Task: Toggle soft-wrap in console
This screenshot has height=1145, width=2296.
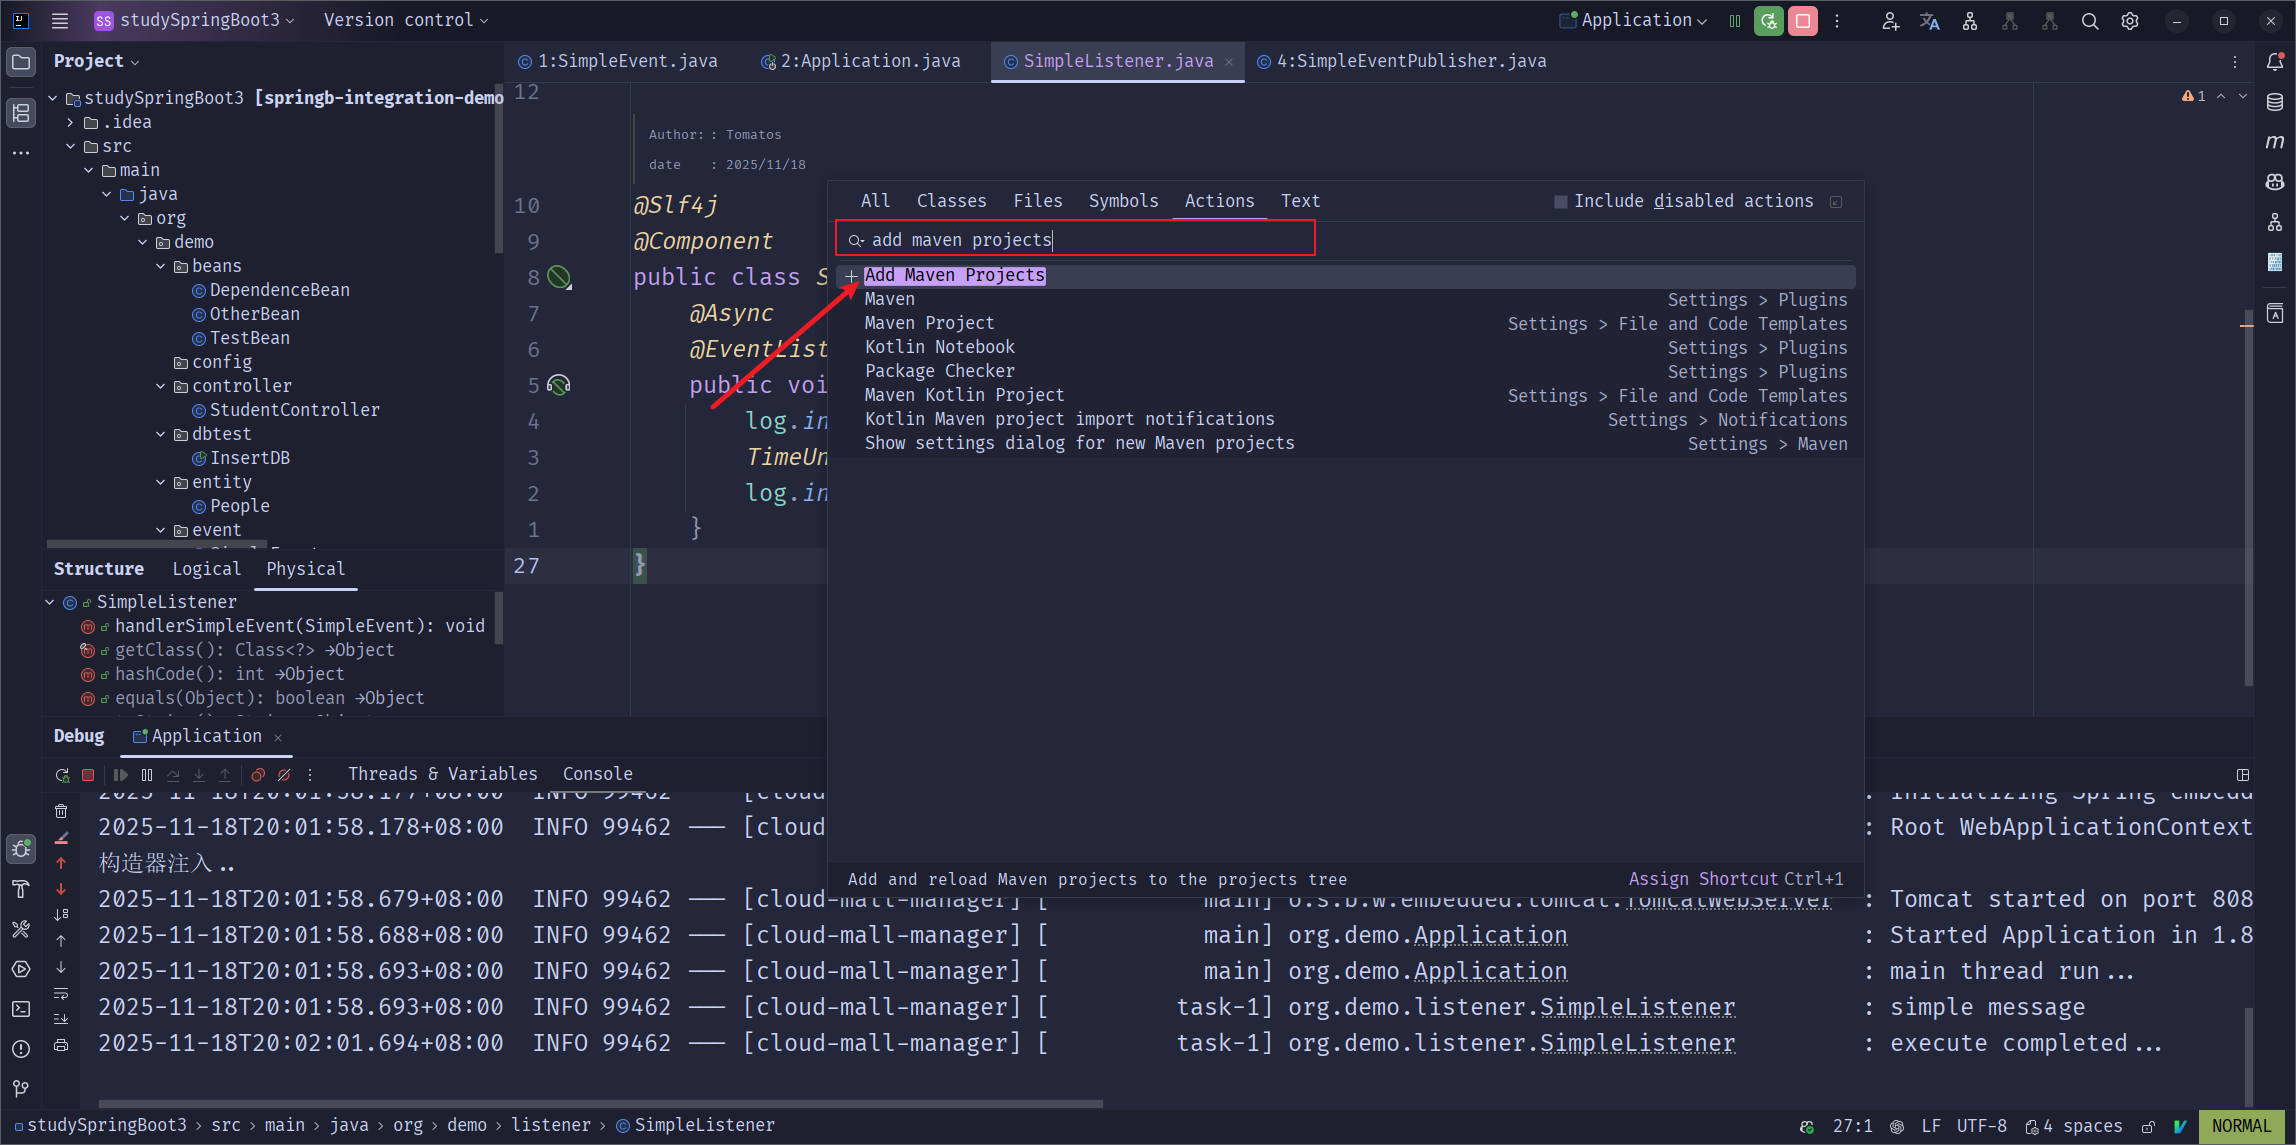Action: 61,993
